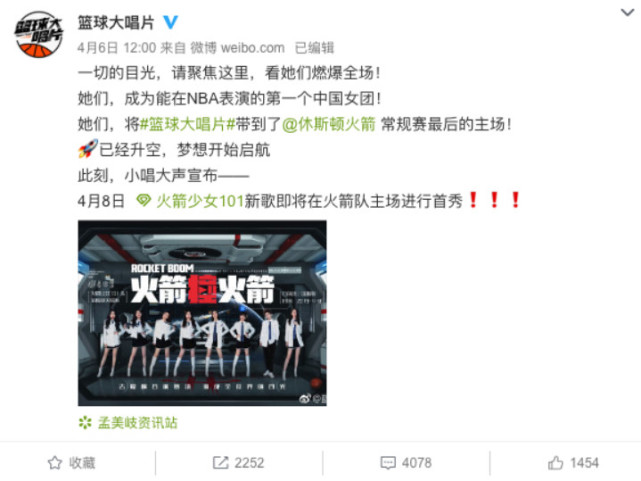The width and height of the screenshot is (641, 481).
Task: Enlarge the Rocket Boom poster image
Action: click(202, 313)
